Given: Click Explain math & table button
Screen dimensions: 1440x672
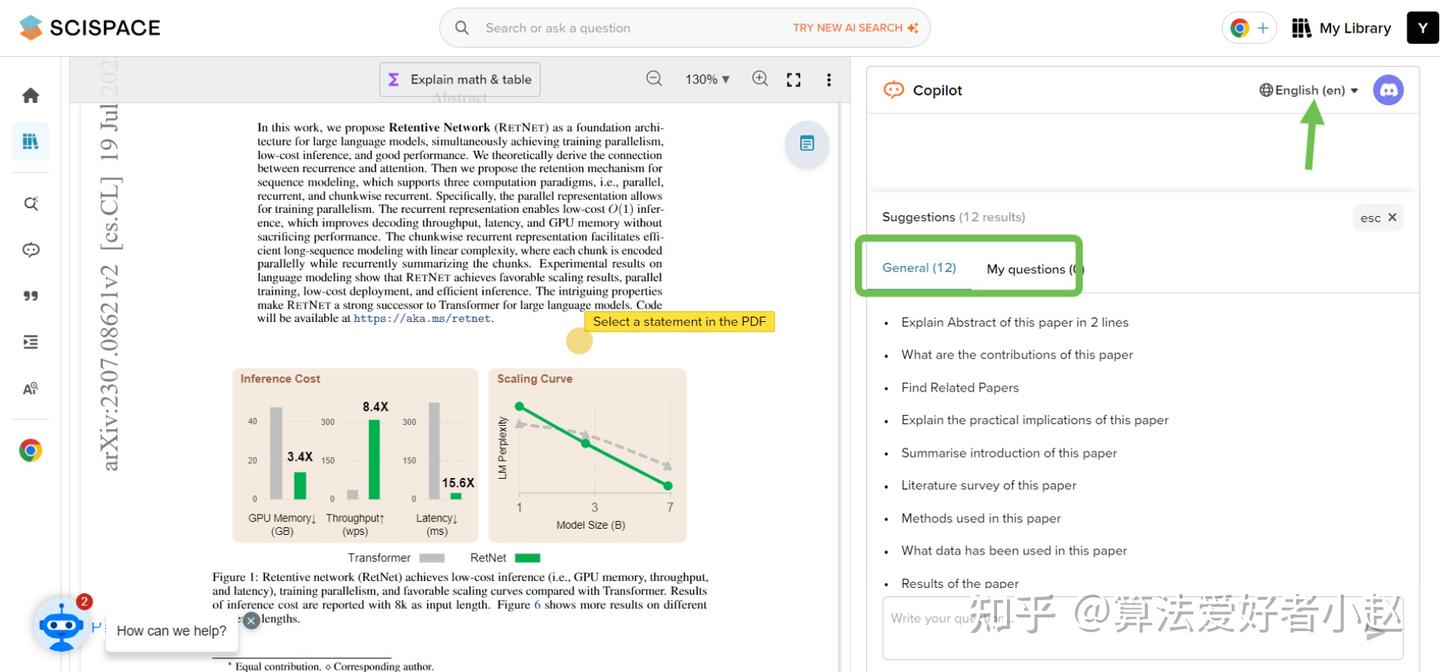Looking at the screenshot, I should pos(460,80).
